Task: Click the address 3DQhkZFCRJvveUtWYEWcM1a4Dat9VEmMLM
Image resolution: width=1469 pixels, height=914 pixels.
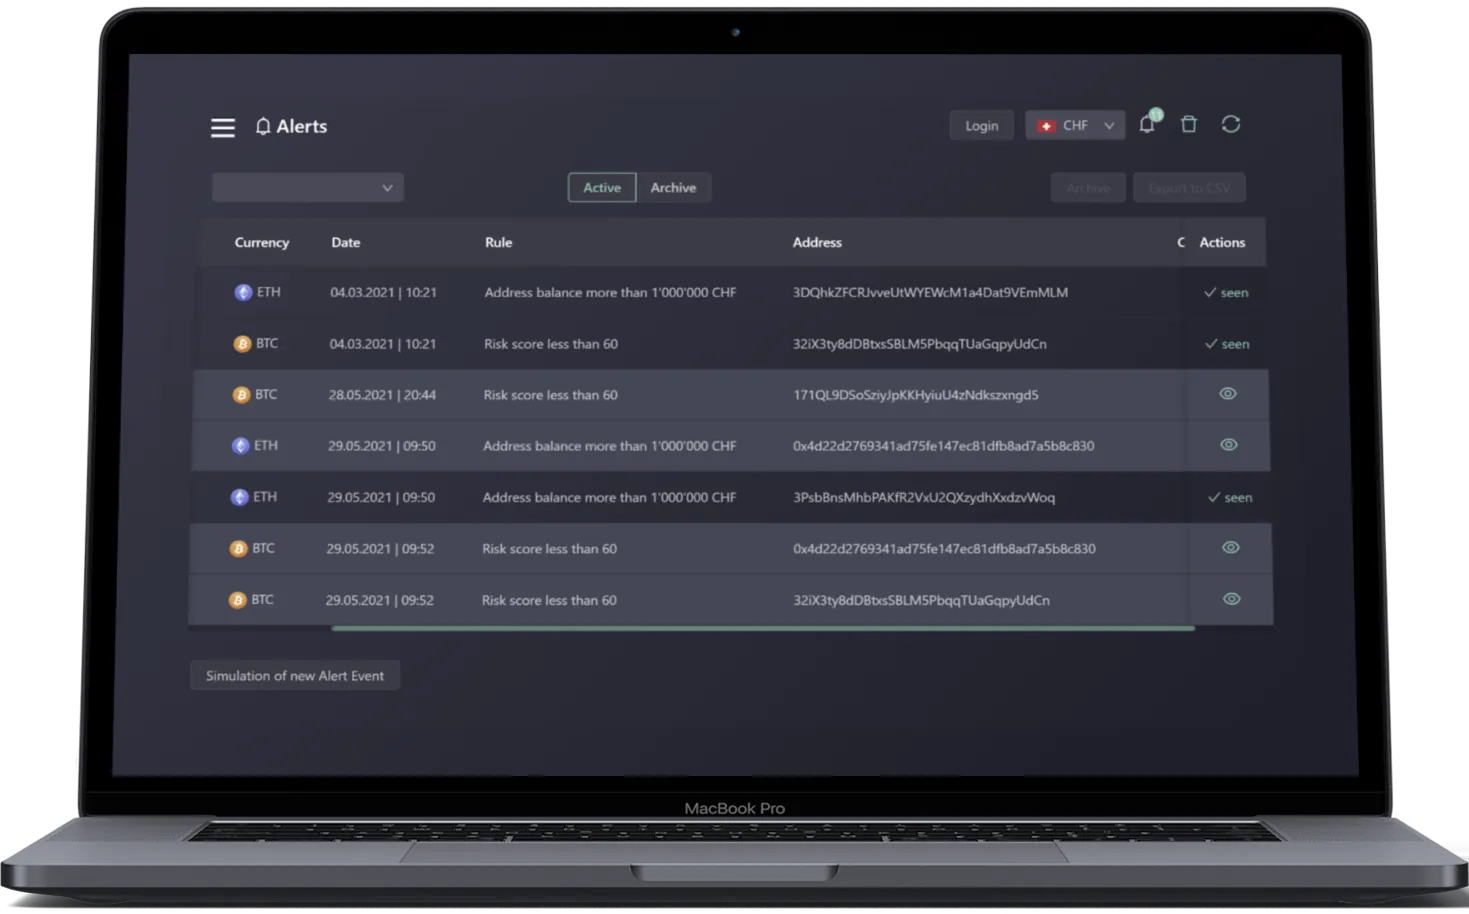Action: coord(930,293)
